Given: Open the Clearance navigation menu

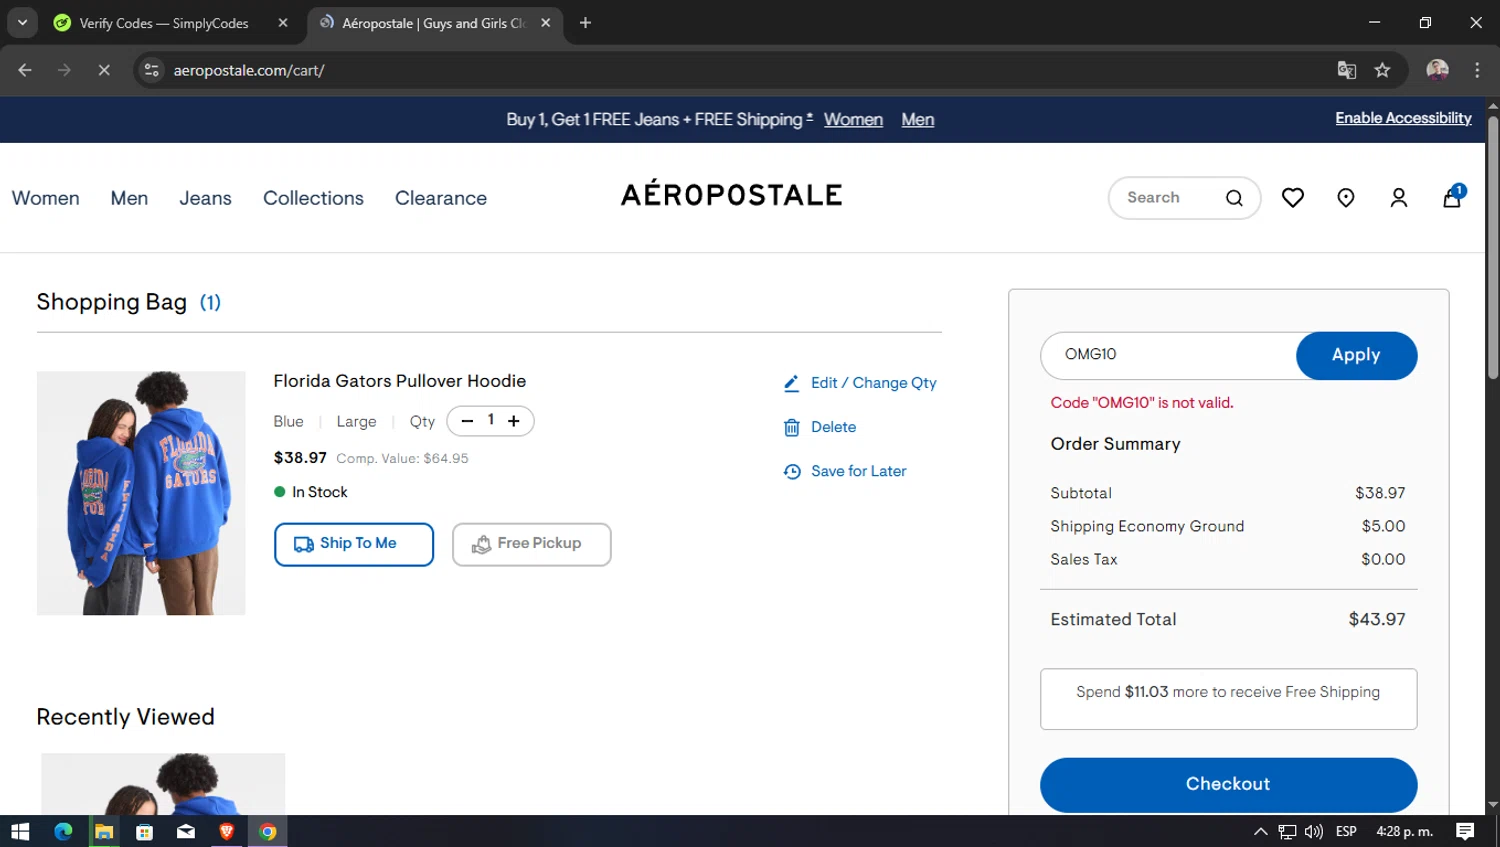Looking at the screenshot, I should [x=441, y=198].
